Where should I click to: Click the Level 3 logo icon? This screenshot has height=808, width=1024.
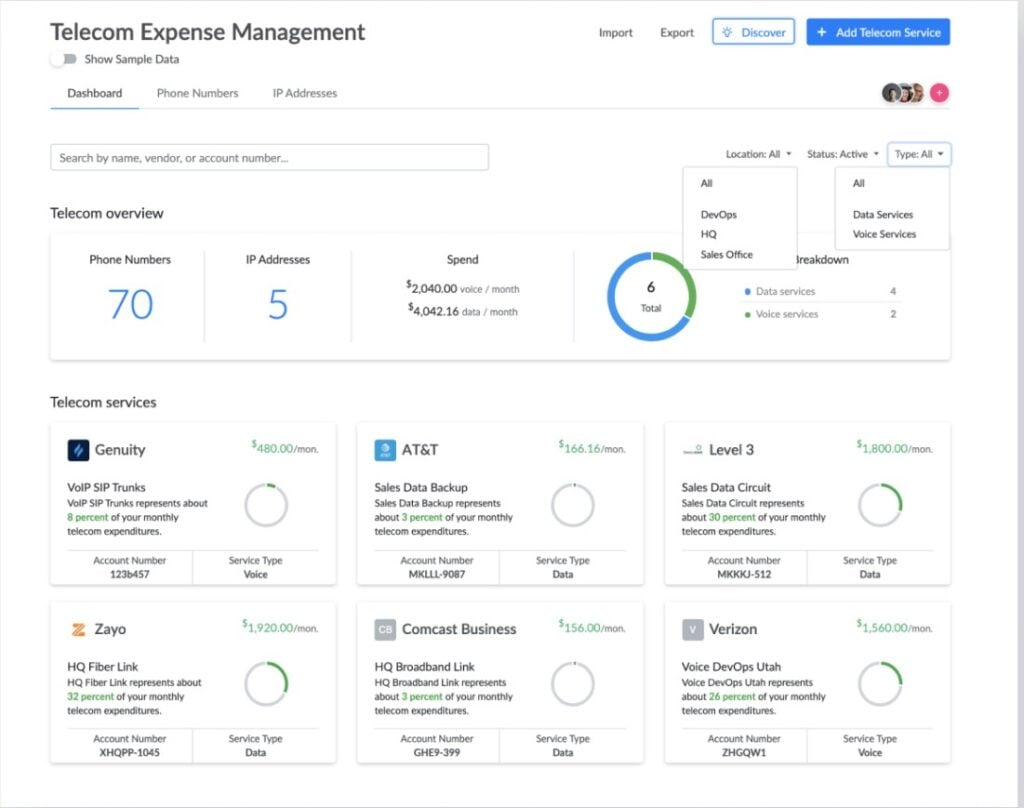pos(692,450)
